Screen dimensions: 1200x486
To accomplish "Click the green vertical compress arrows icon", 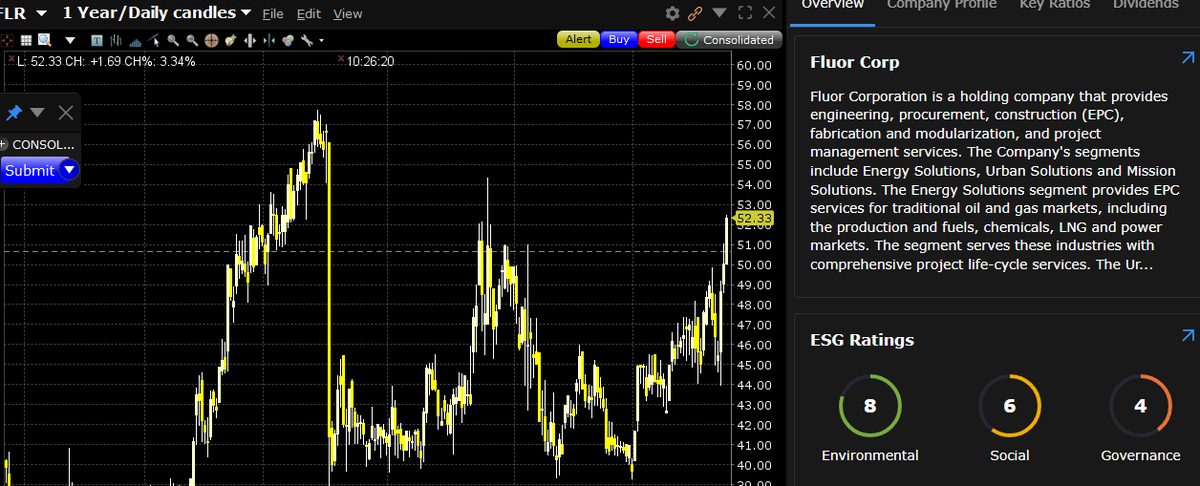I will point(269,40).
